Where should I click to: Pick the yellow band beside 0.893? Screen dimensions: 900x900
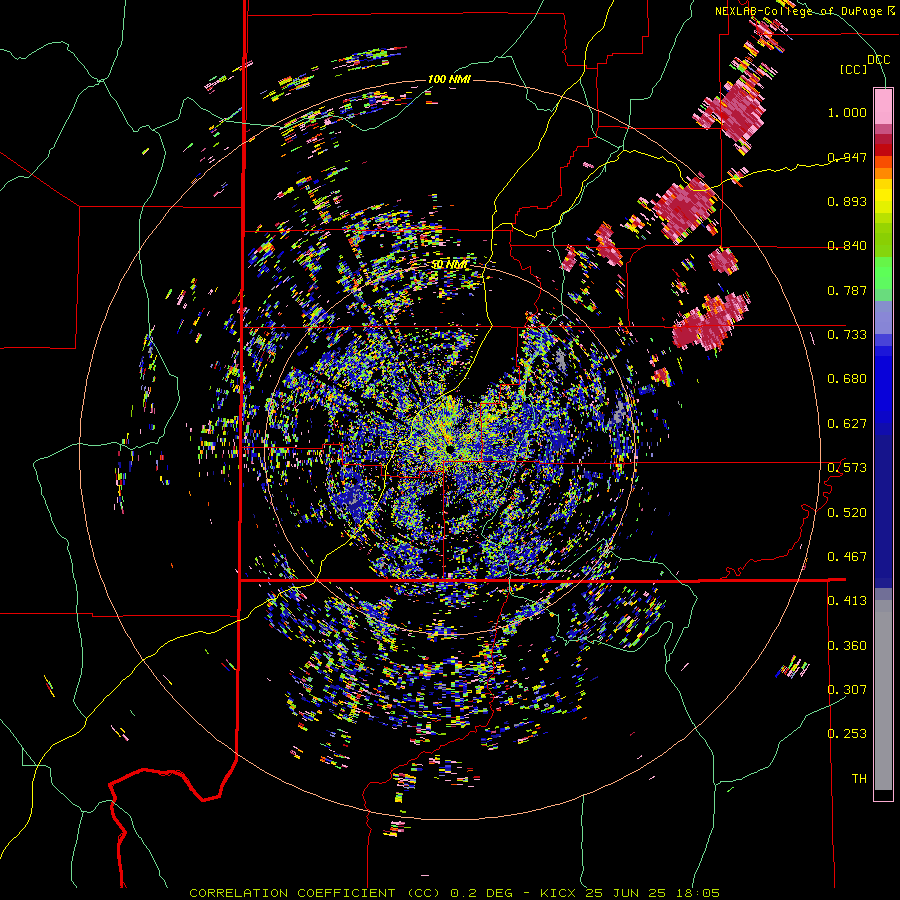883,196
